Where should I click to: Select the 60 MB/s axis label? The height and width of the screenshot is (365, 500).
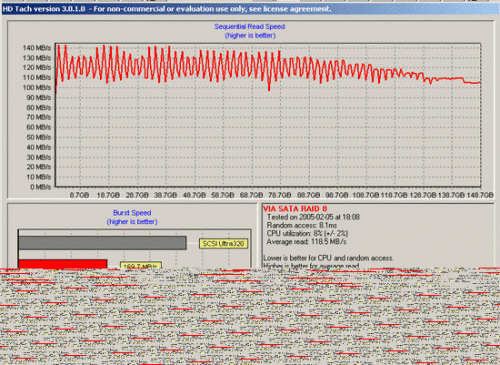point(38,127)
